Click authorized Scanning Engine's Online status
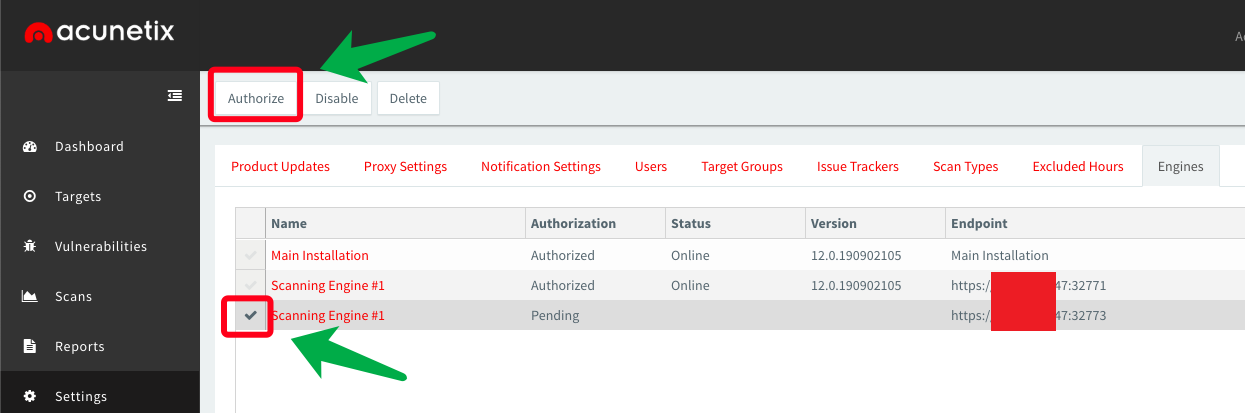The height and width of the screenshot is (413, 1245). pos(690,285)
